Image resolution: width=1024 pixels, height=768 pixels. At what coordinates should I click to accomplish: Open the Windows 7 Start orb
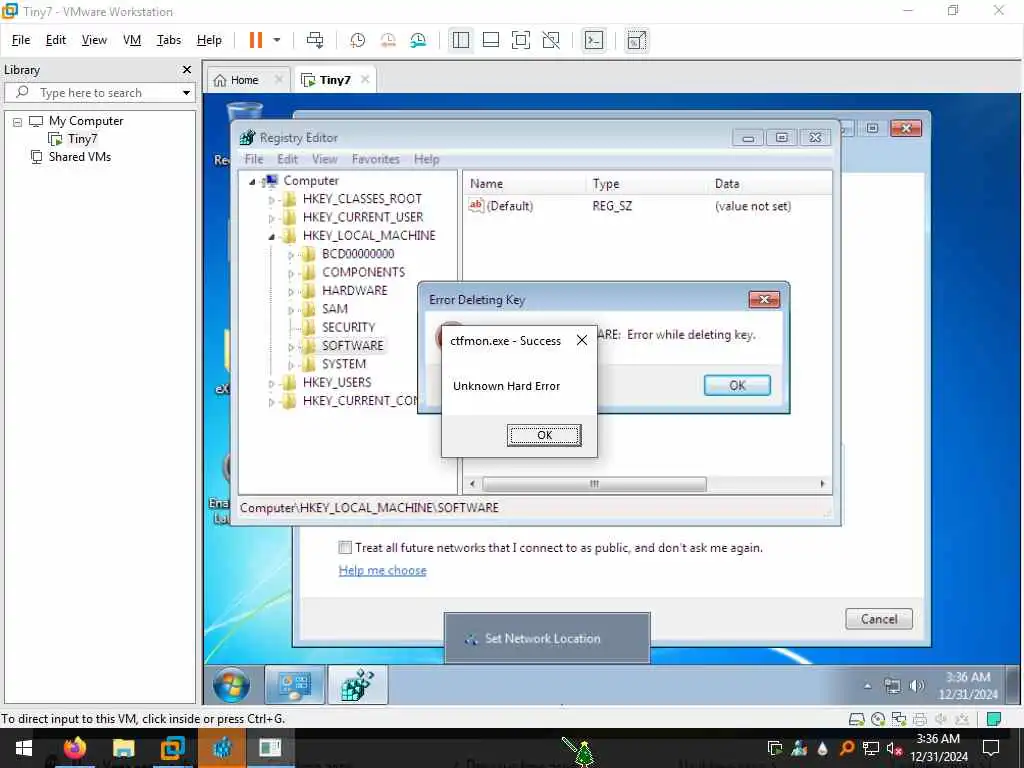pos(231,685)
